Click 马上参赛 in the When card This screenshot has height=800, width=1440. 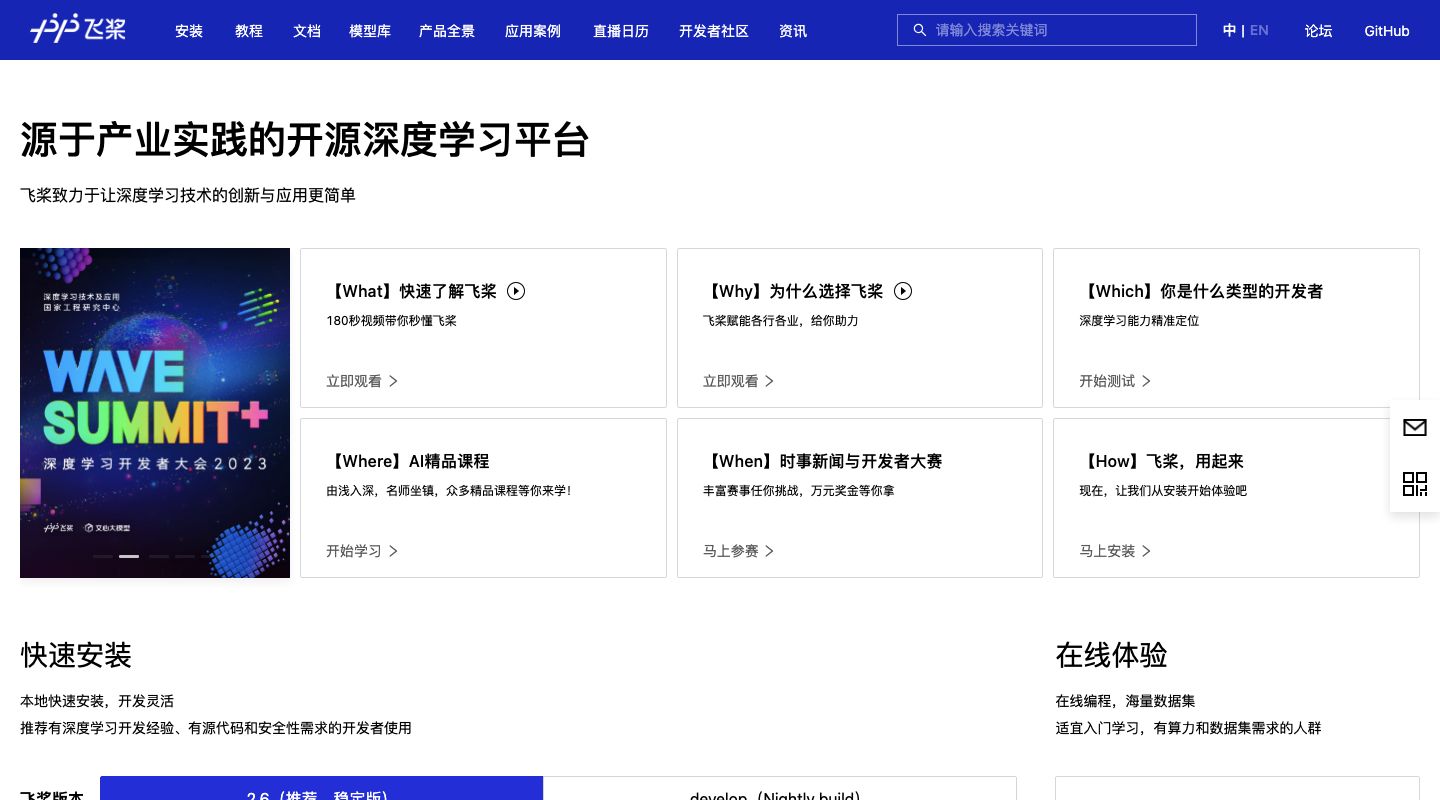pyautogui.click(x=731, y=551)
